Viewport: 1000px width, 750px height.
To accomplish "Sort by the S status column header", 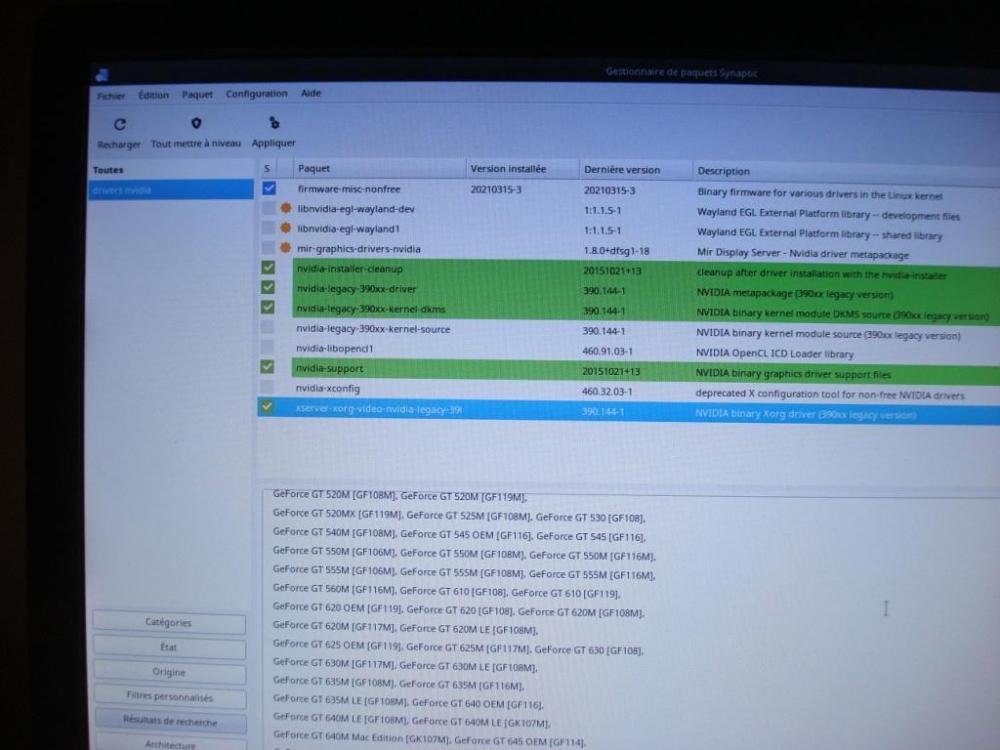I will tap(267, 168).
